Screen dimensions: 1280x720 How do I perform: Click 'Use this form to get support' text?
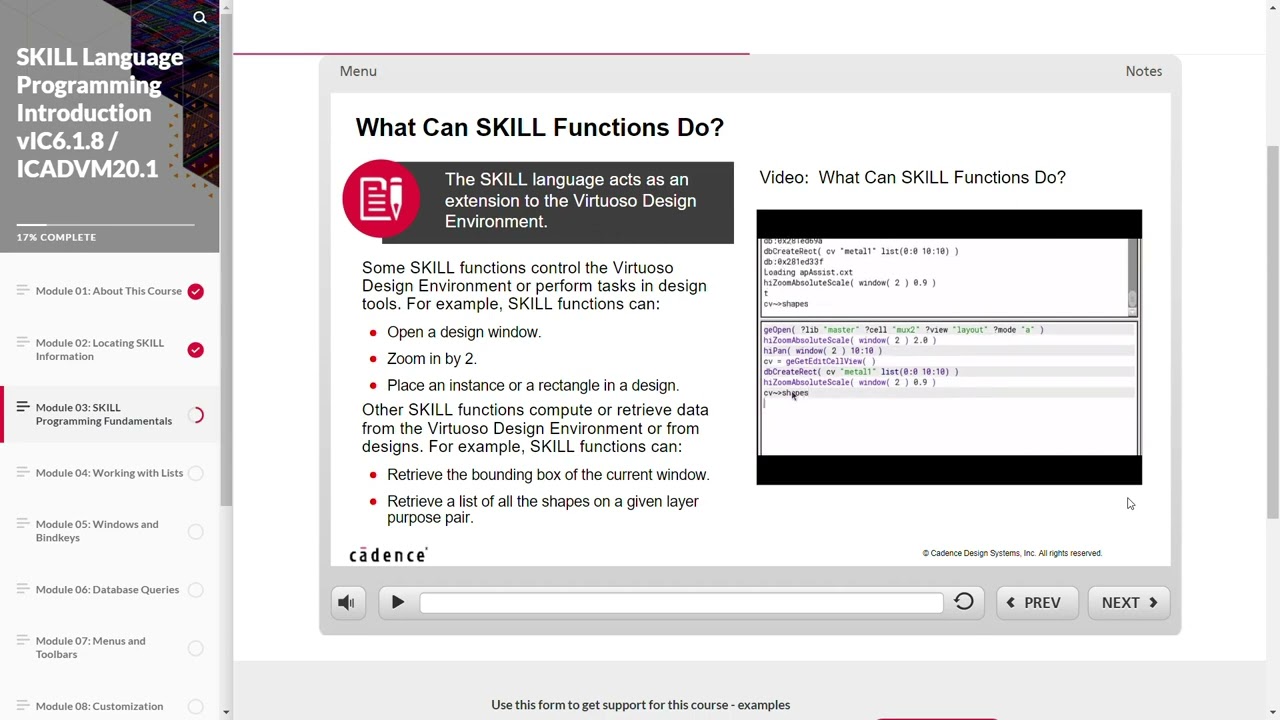point(640,705)
